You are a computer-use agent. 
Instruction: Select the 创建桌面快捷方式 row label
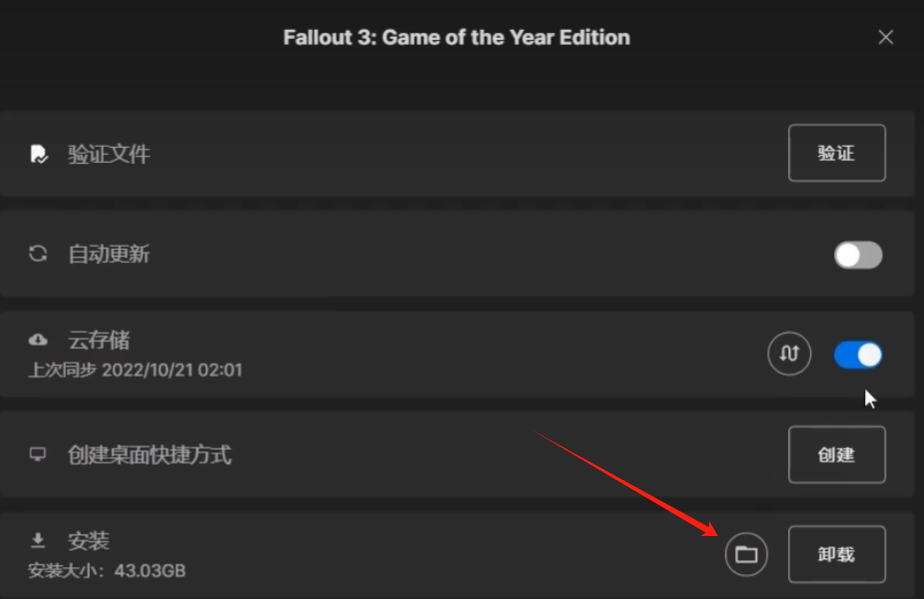150,455
